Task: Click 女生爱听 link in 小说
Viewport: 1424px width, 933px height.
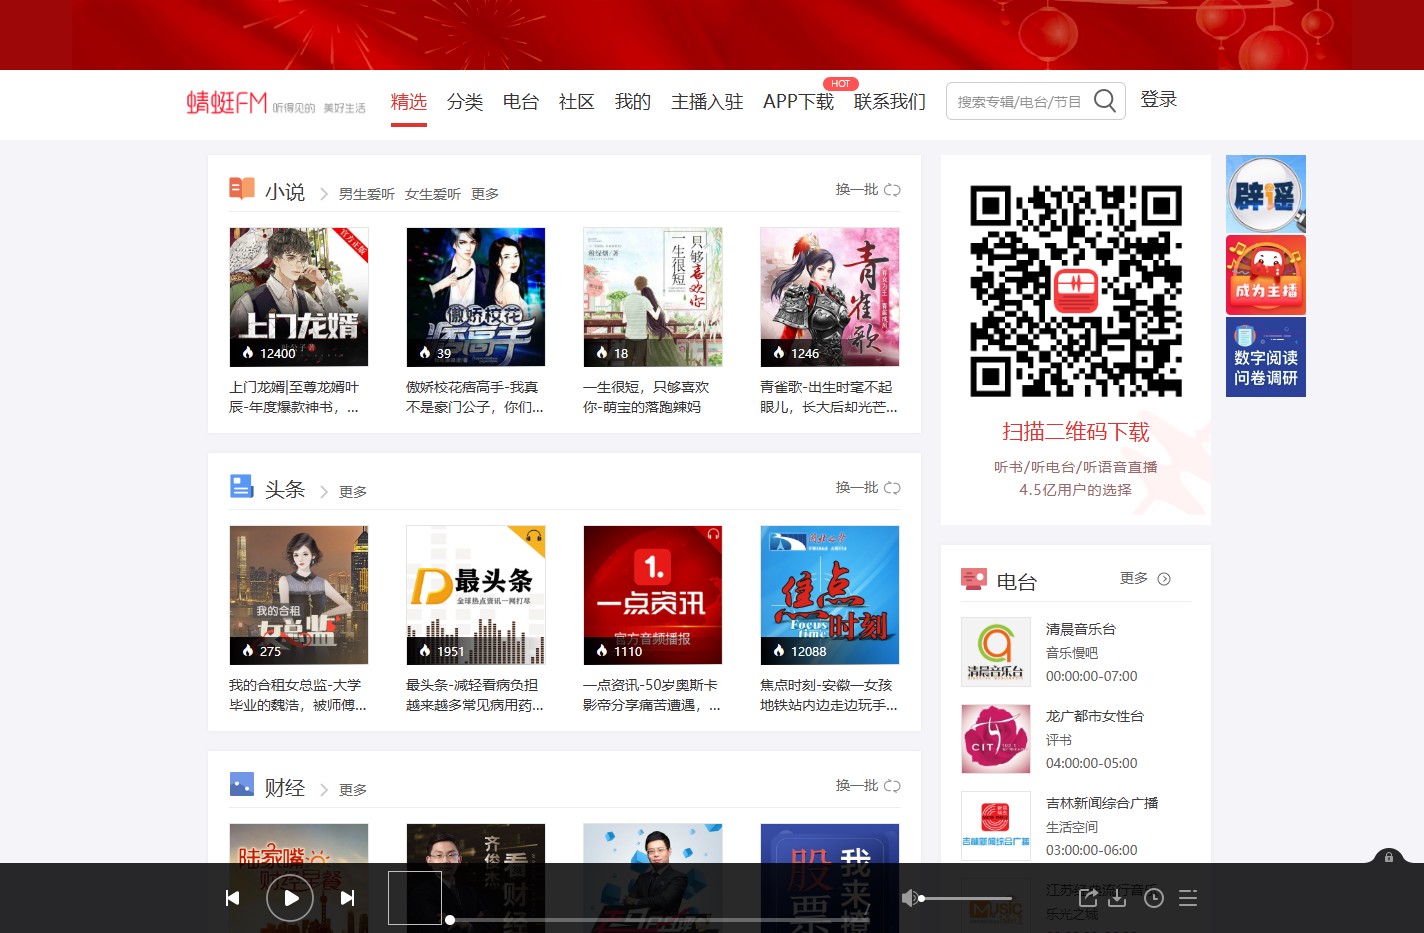Action: coord(433,194)
